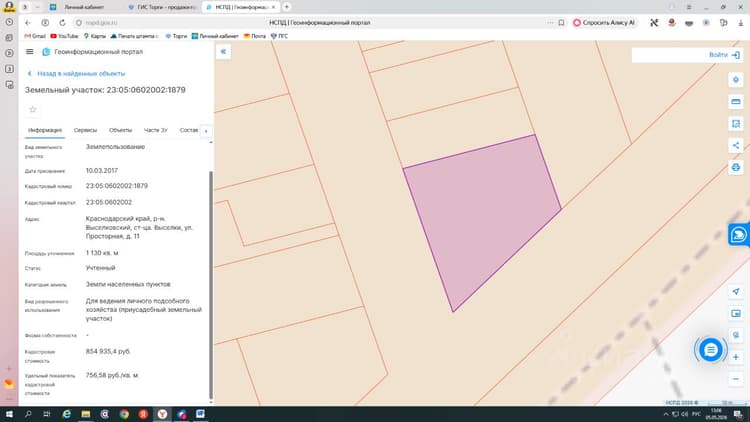Switch to the Состав tab
The width and height of the screenshot is (750, 422).
[188, 130]
